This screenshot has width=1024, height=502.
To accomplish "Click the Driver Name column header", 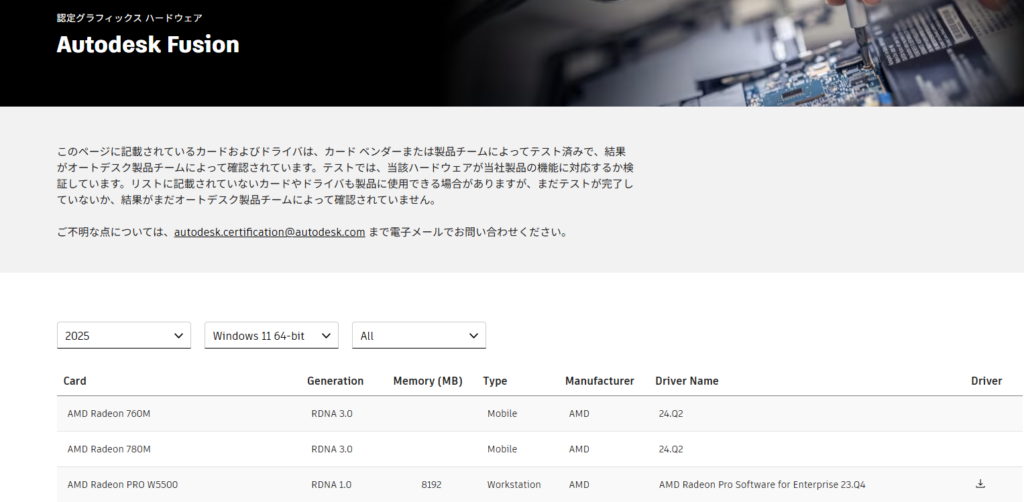I will click(x=687, y=381).
